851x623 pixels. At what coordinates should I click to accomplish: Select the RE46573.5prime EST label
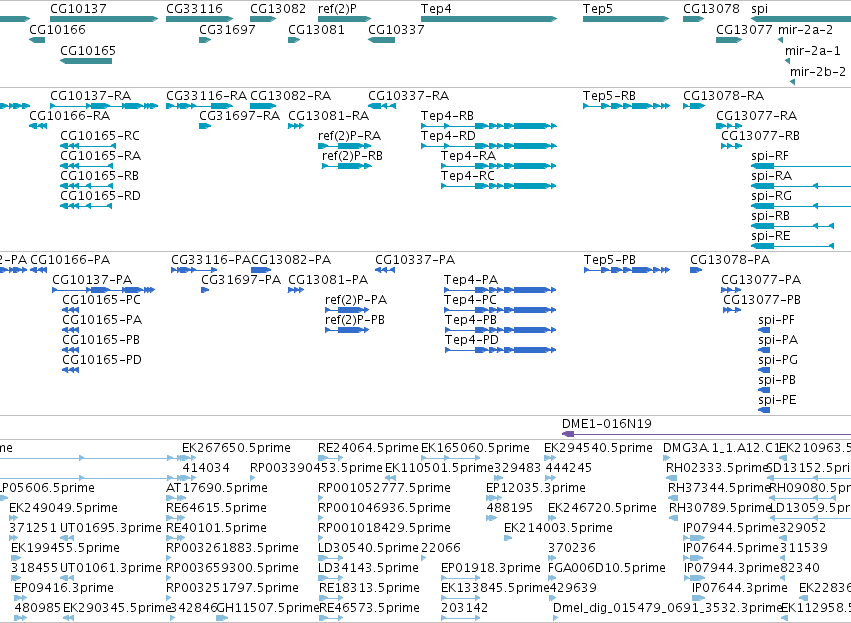tap(370, 607)
